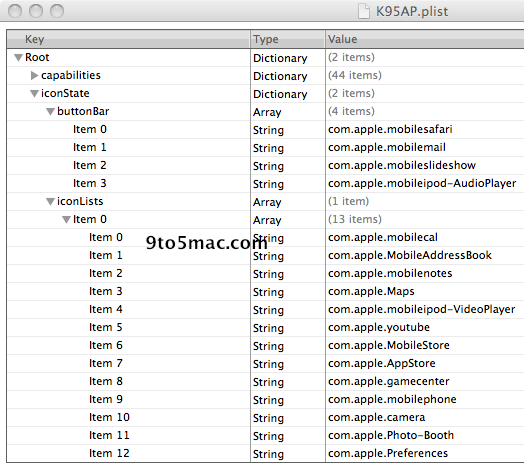The image size is (524, 468).
Task: Collapse the iconState dictionary
Action: (34, 94)
